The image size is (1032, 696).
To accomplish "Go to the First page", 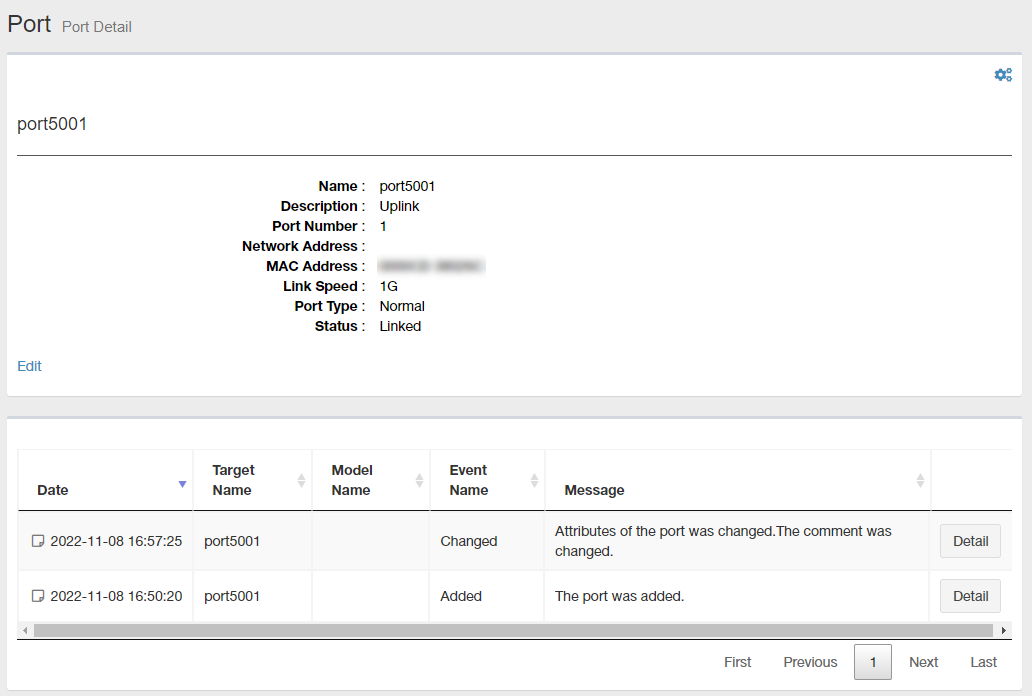I will point(738,662).
